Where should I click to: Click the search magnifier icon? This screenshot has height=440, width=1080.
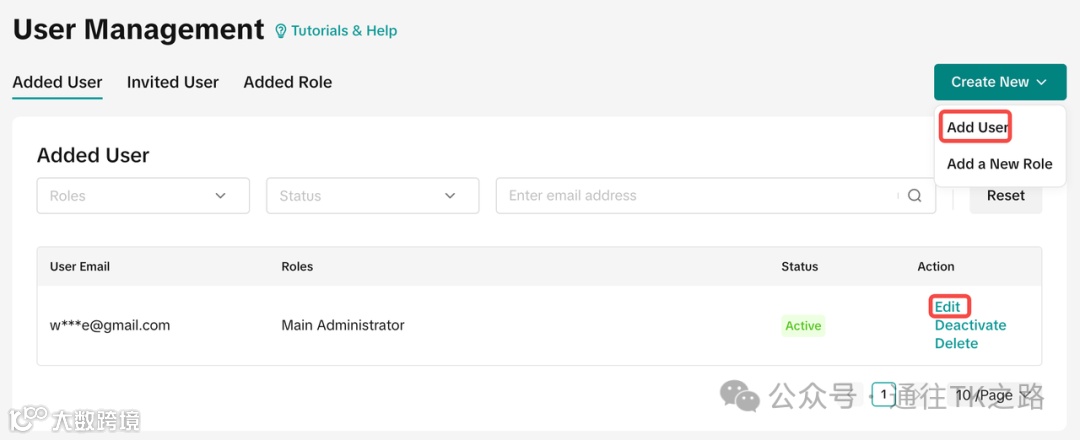point(914,196)
